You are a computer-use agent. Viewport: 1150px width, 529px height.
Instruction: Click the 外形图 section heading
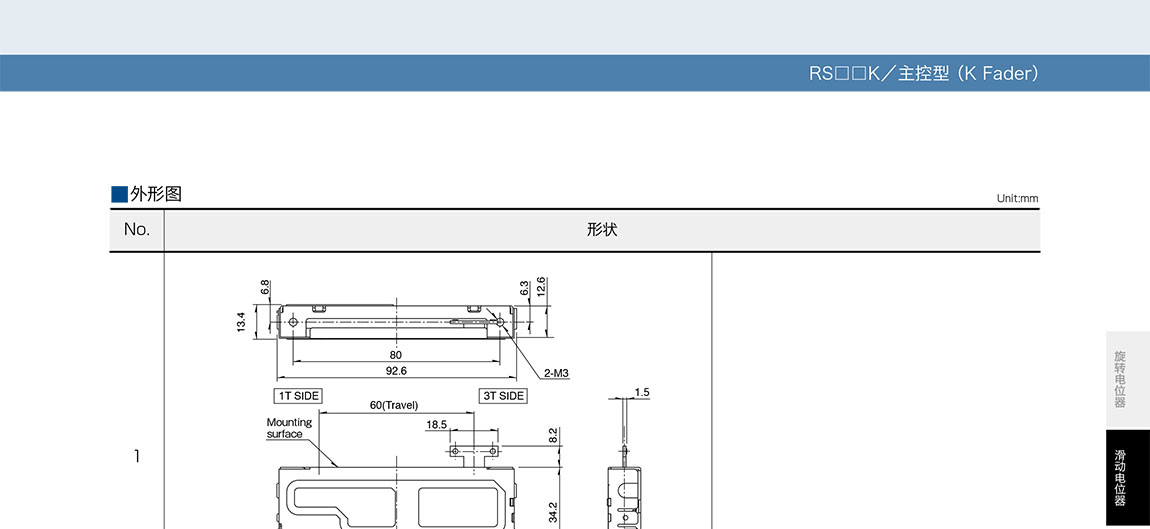pos(156,194)
